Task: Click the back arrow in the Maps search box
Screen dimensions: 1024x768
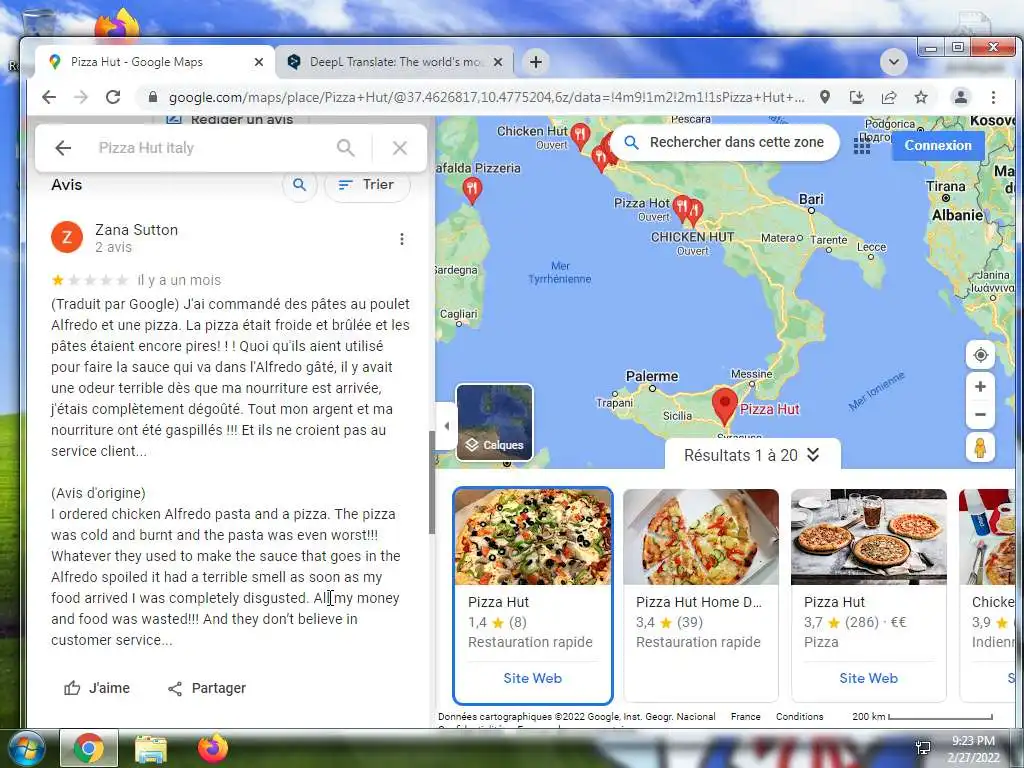Action: pos(63,148)
